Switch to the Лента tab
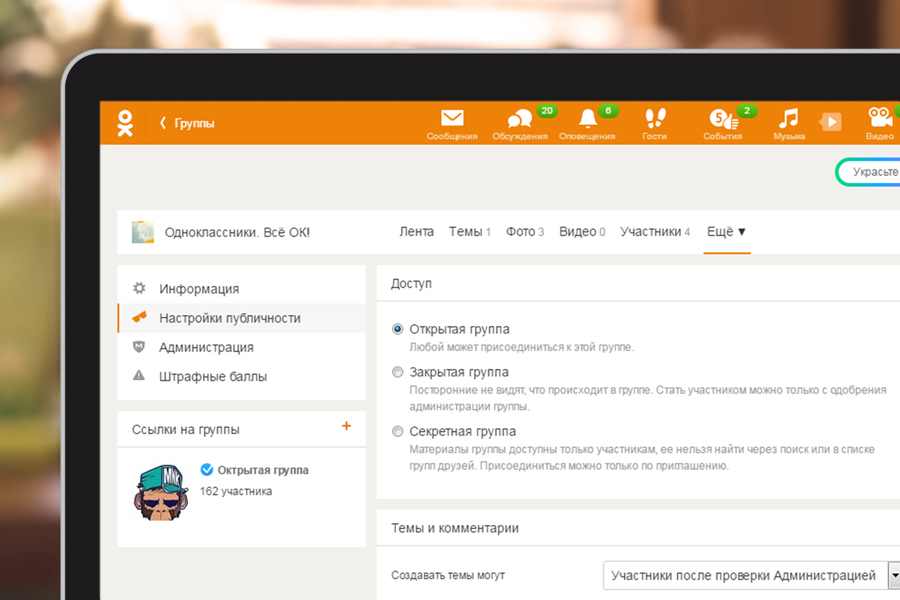 point(416,232)
